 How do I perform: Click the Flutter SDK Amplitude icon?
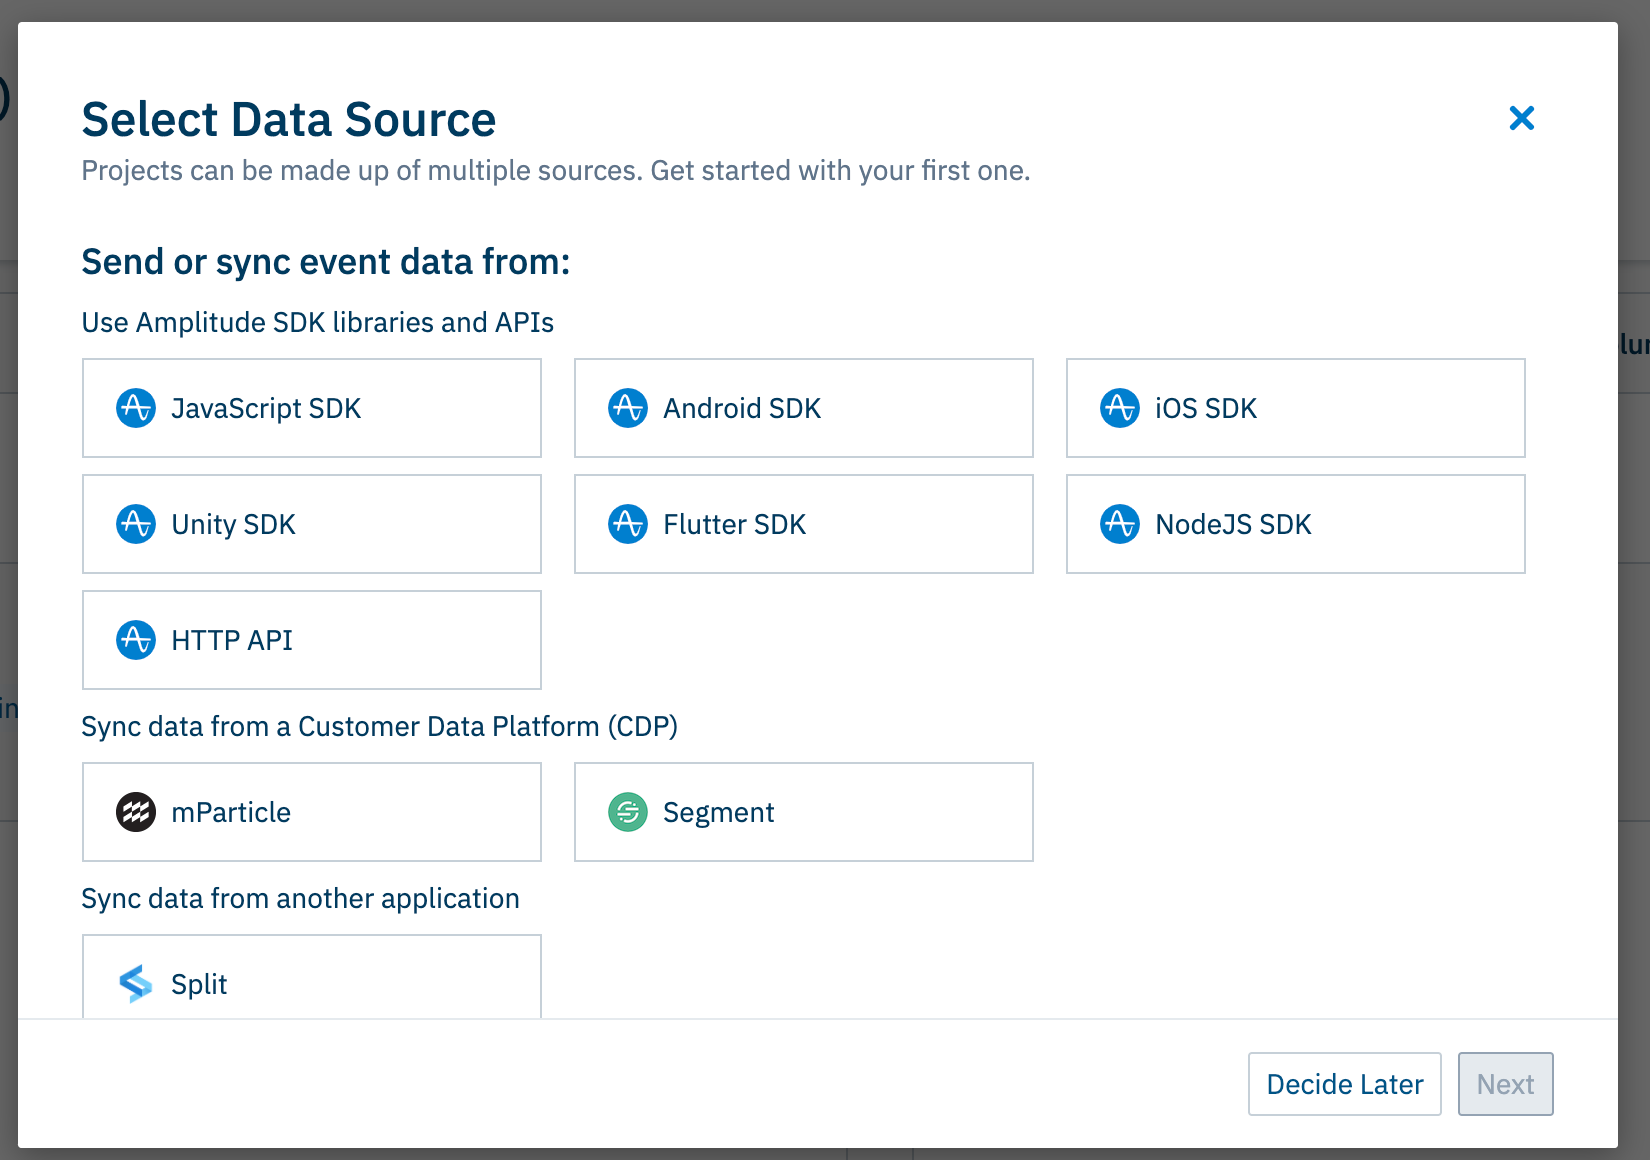(628, 524)
